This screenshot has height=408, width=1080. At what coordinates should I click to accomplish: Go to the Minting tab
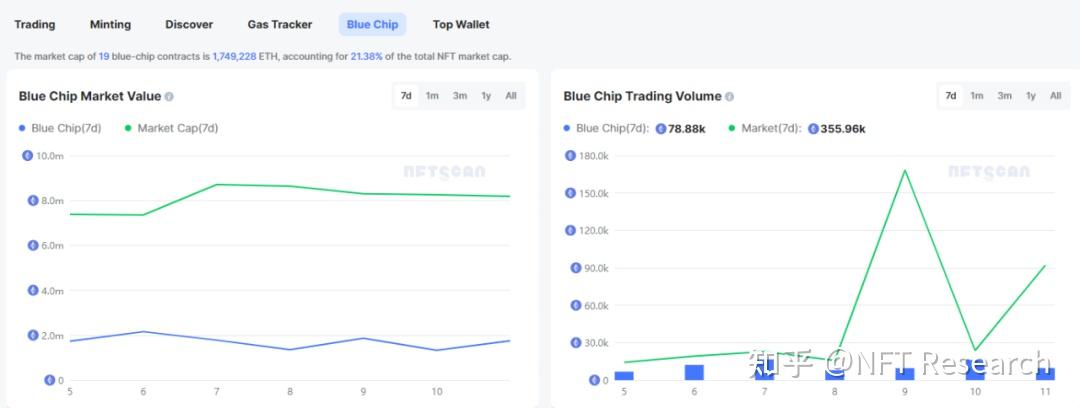(x=110, y=24)
